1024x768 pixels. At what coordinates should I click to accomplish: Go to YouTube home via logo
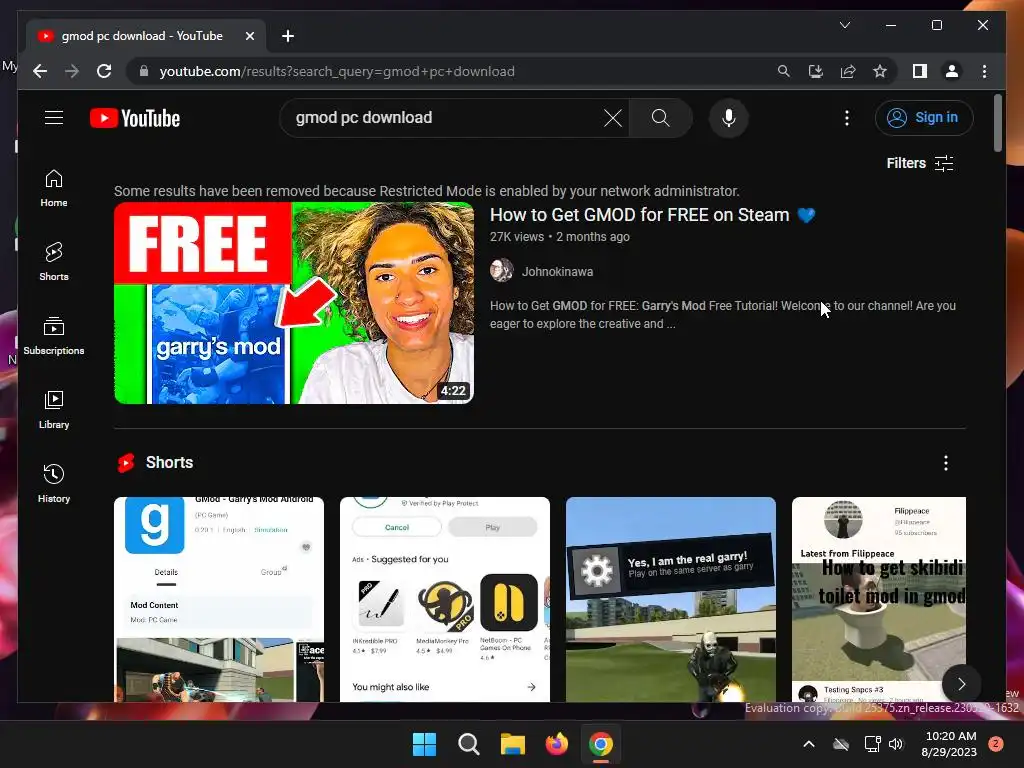(135, 118)
